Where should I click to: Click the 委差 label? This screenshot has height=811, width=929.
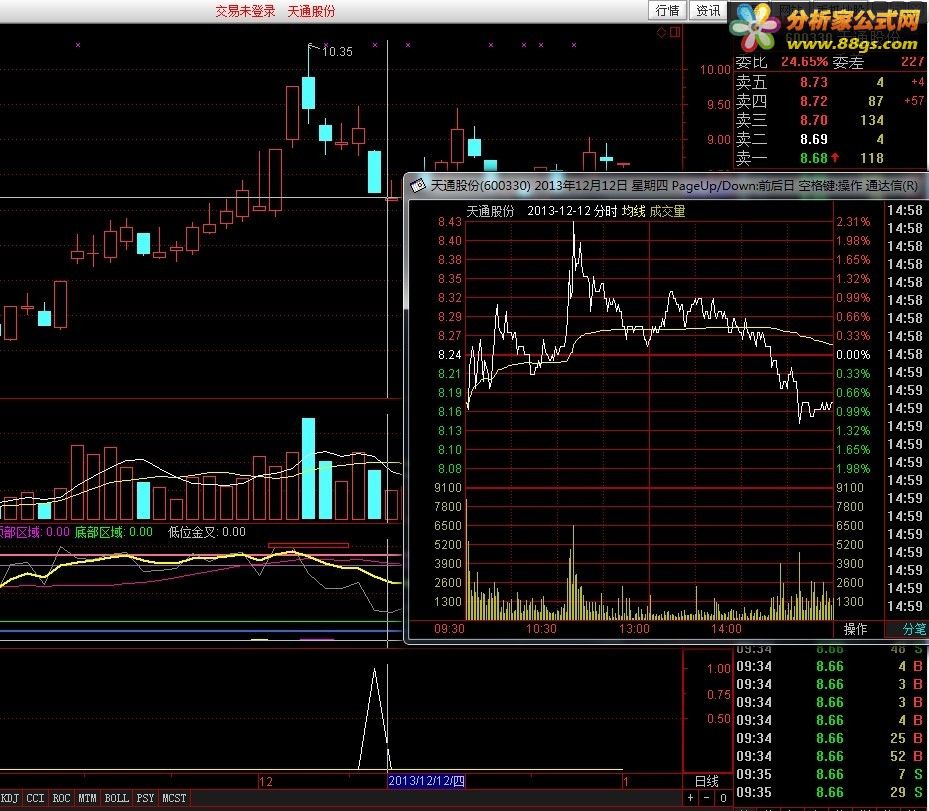848,62
